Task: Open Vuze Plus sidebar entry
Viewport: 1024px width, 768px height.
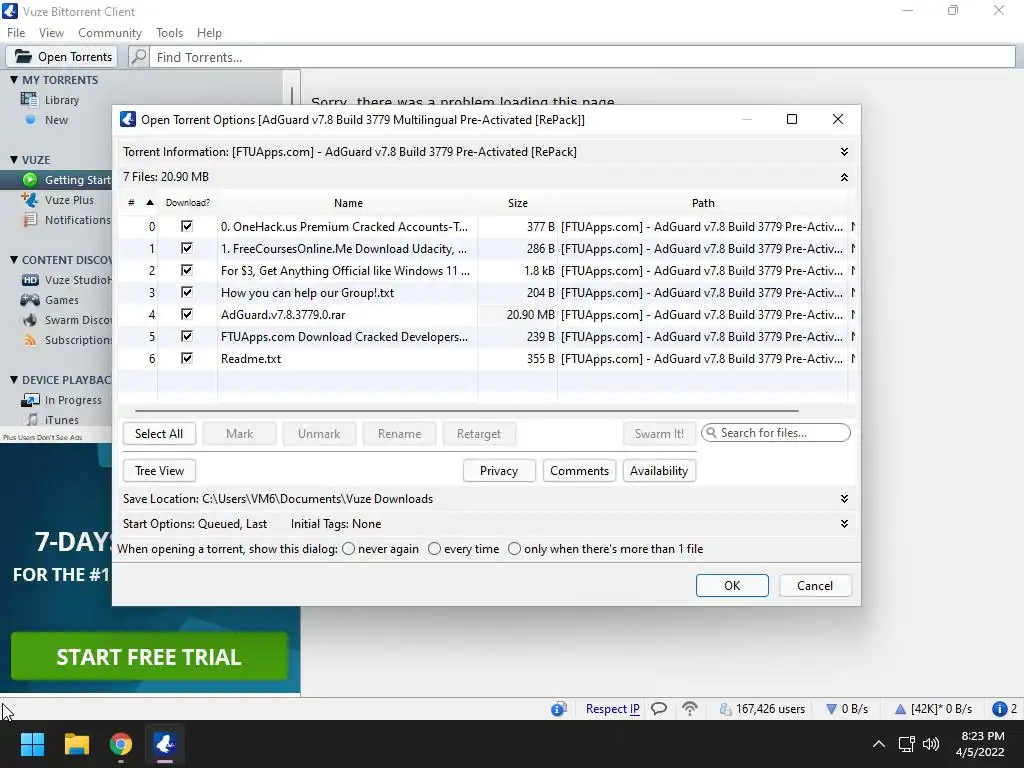Action: [57, 200]
